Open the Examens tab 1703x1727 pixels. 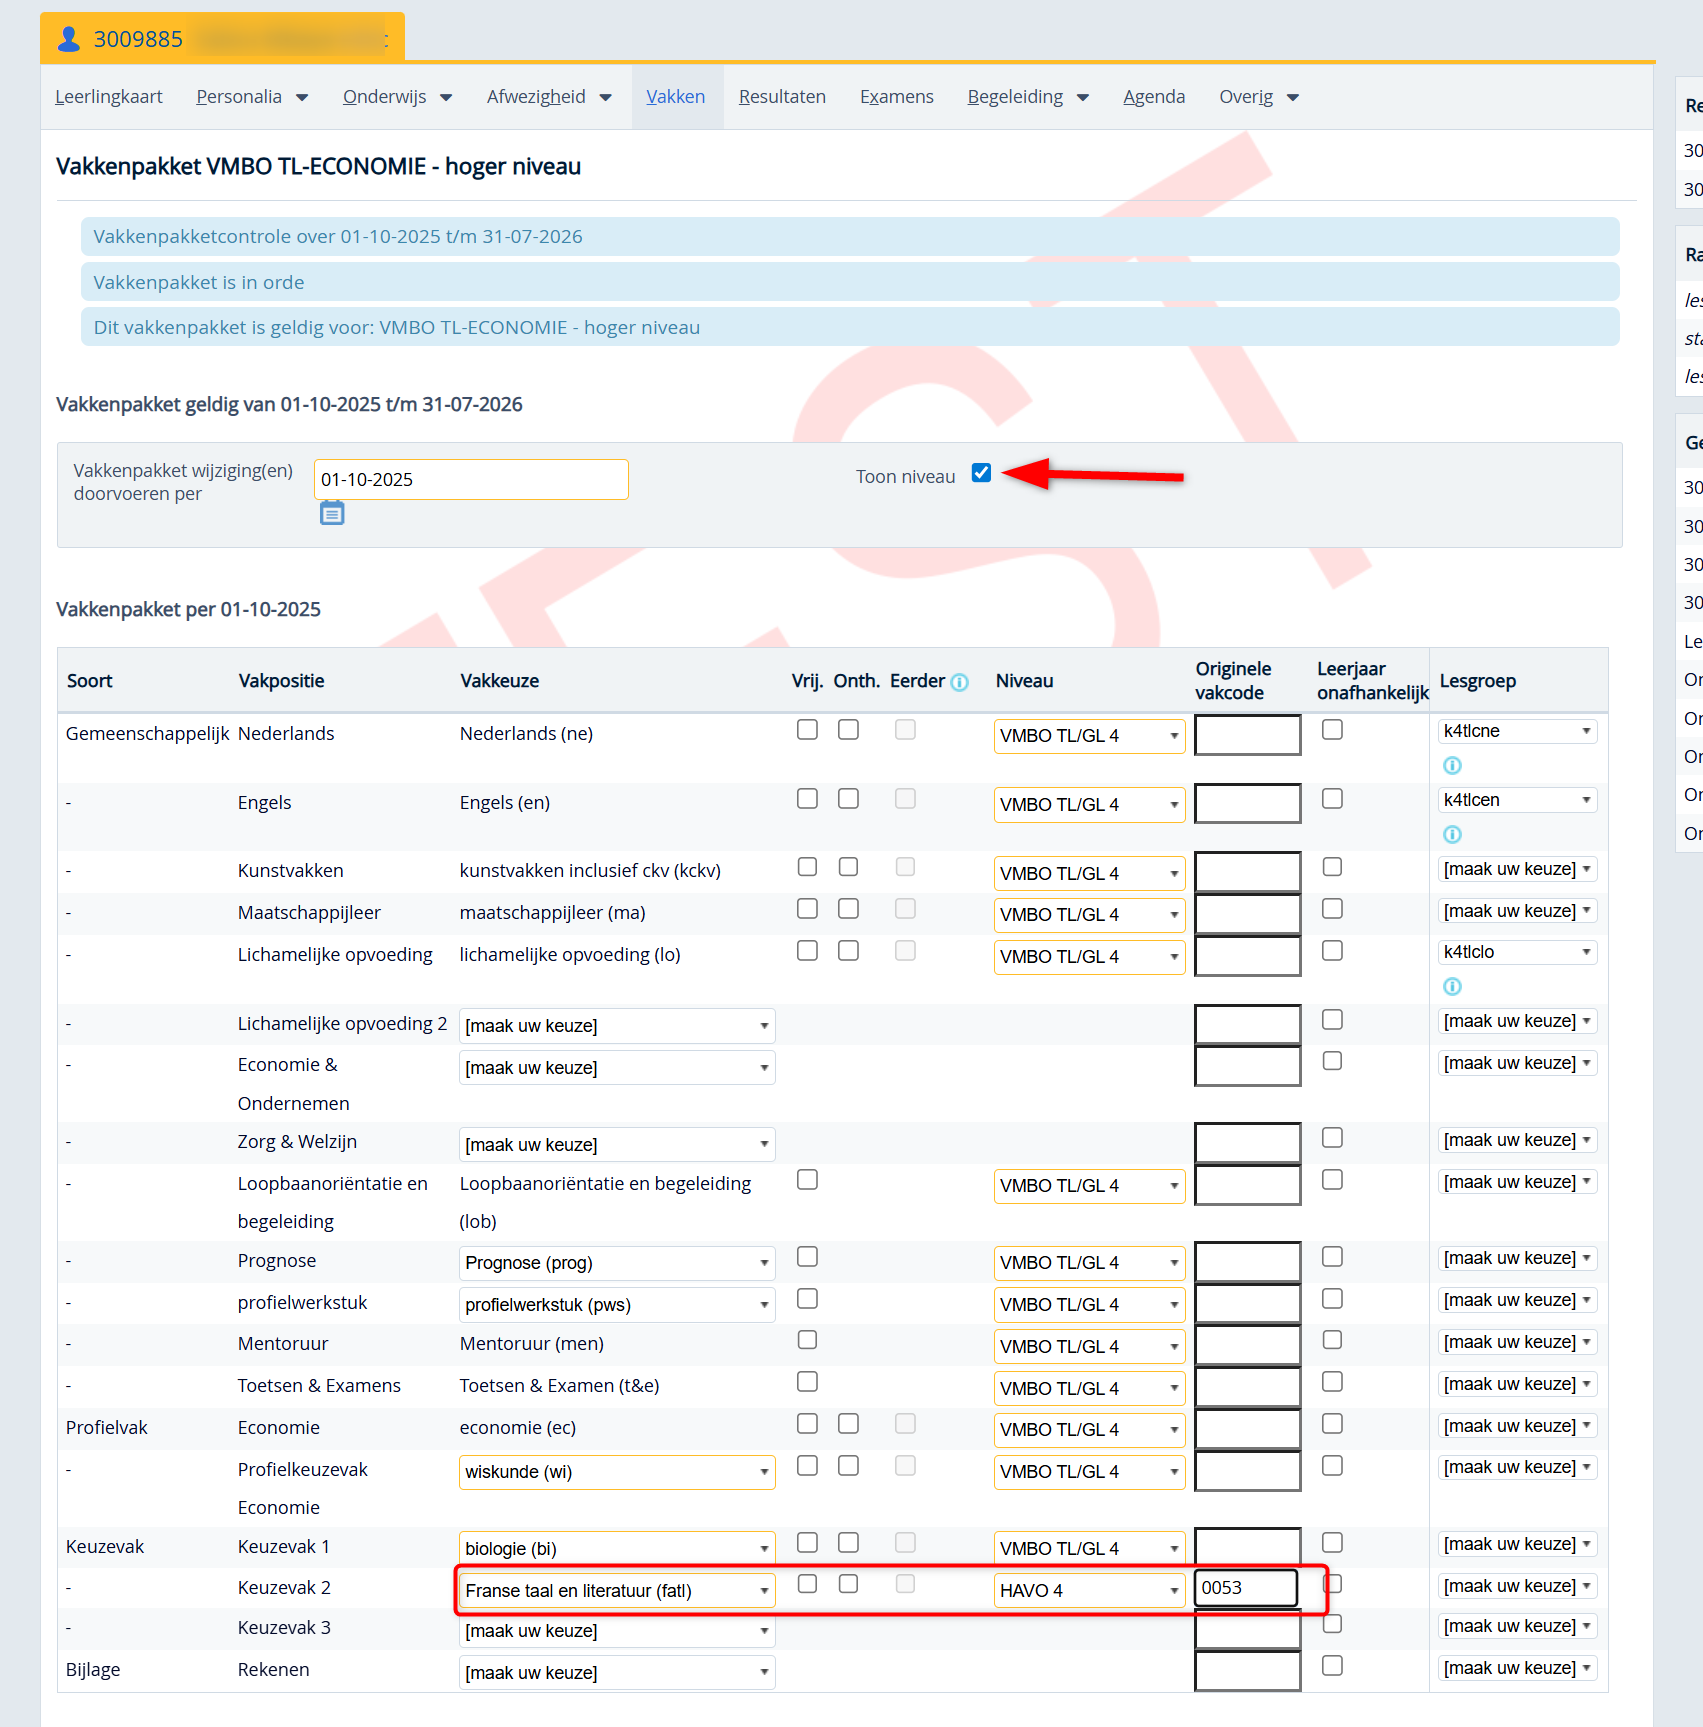pyautogui.click(x=896, y=97)
